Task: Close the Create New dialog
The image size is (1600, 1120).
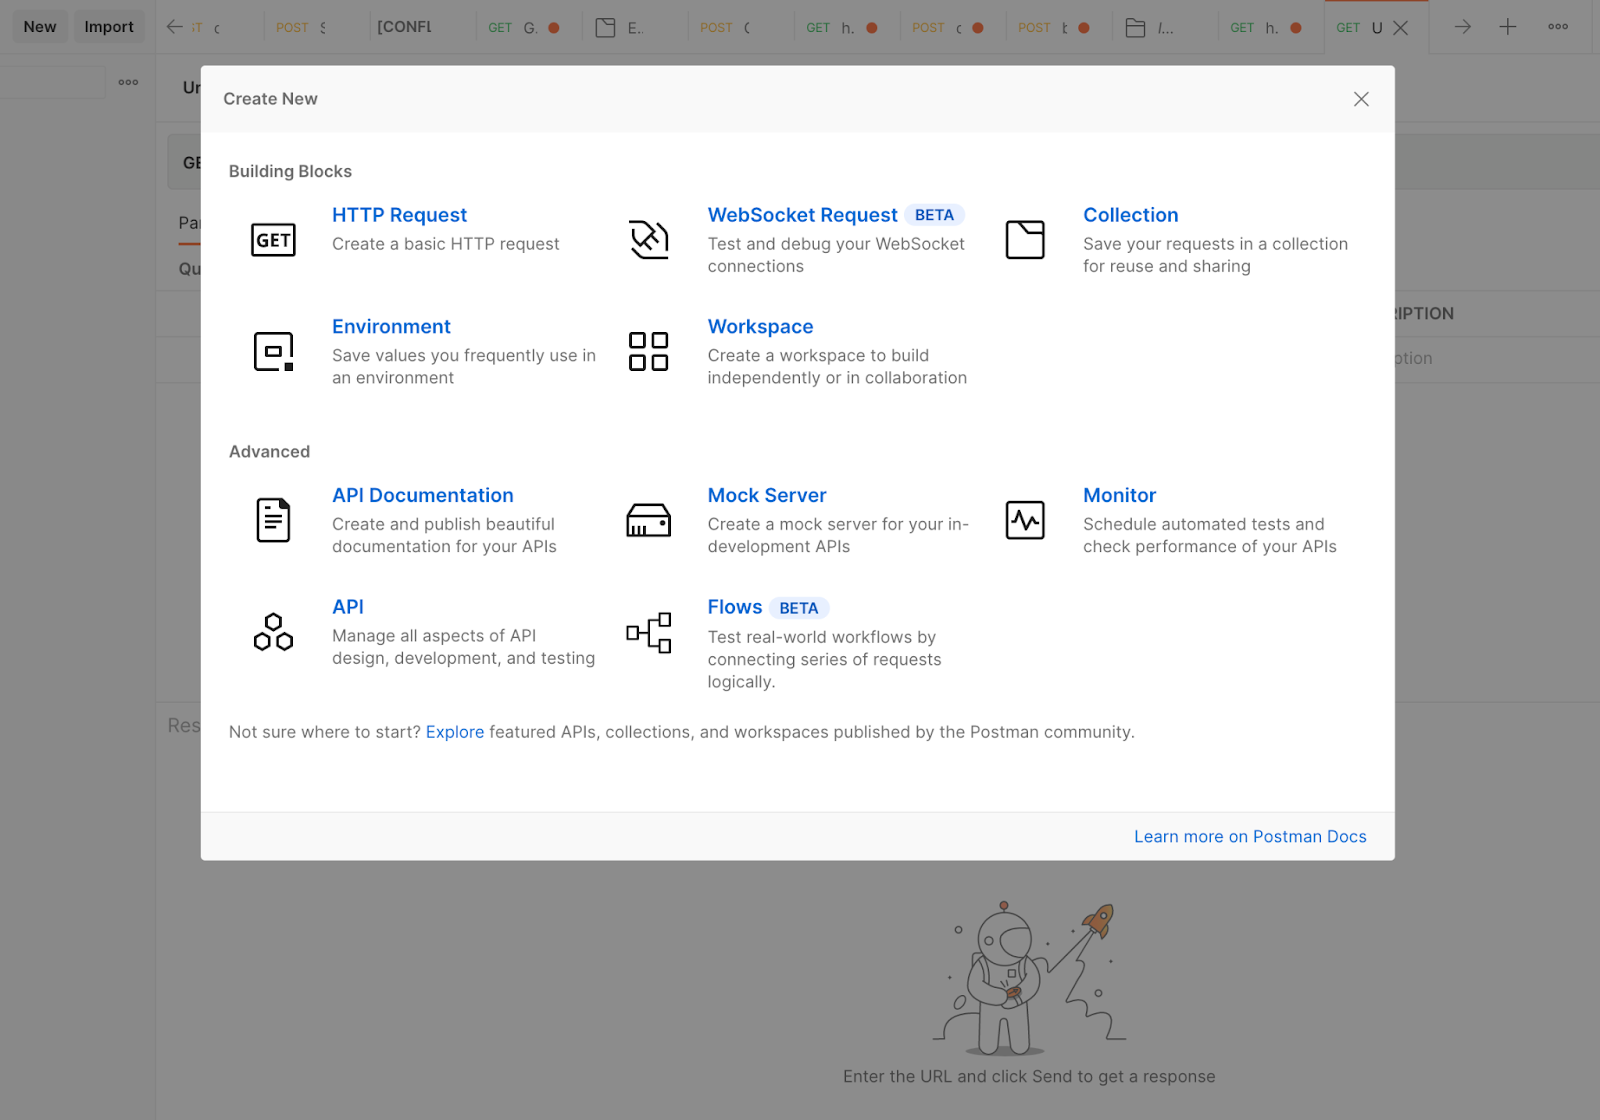Action: click(1361, 99)
